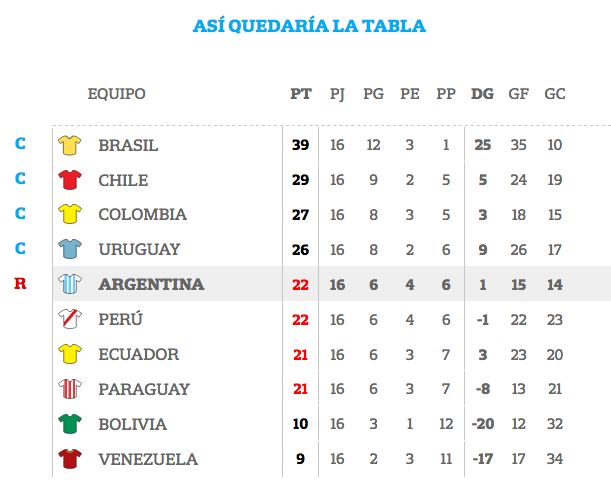Click Bolivia's -20 goal difference
The height and width of the screenshot is (488, 611).
483,424
